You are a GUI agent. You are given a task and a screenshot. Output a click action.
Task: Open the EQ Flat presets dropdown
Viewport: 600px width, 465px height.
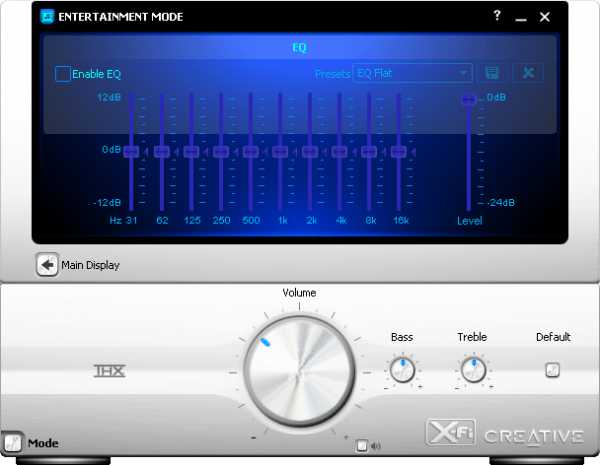click(412, 73)
